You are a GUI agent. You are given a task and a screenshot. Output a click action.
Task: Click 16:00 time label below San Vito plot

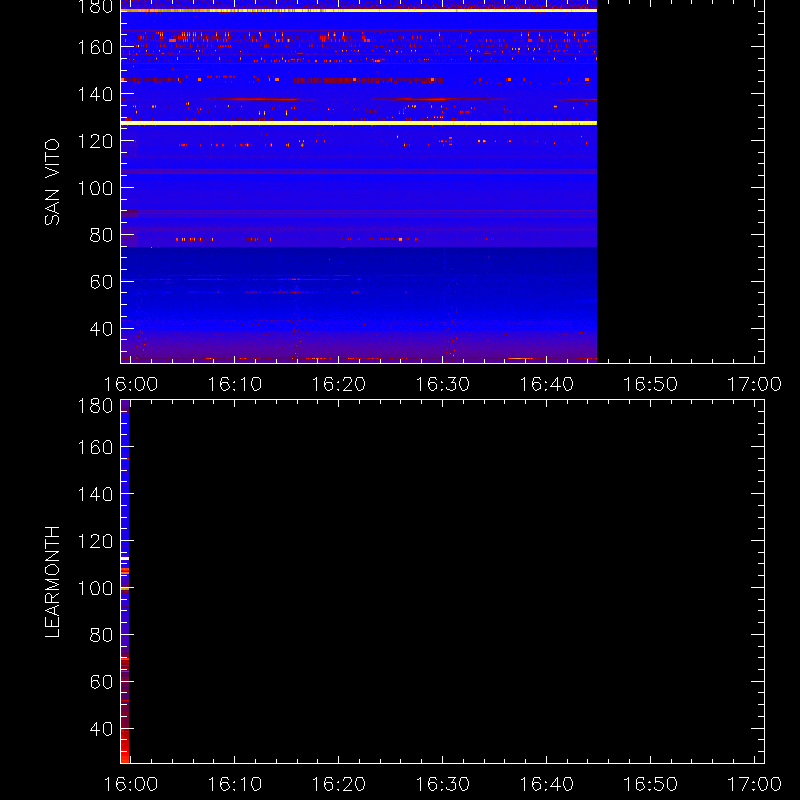pyautogui.click(x=131, y=384)
